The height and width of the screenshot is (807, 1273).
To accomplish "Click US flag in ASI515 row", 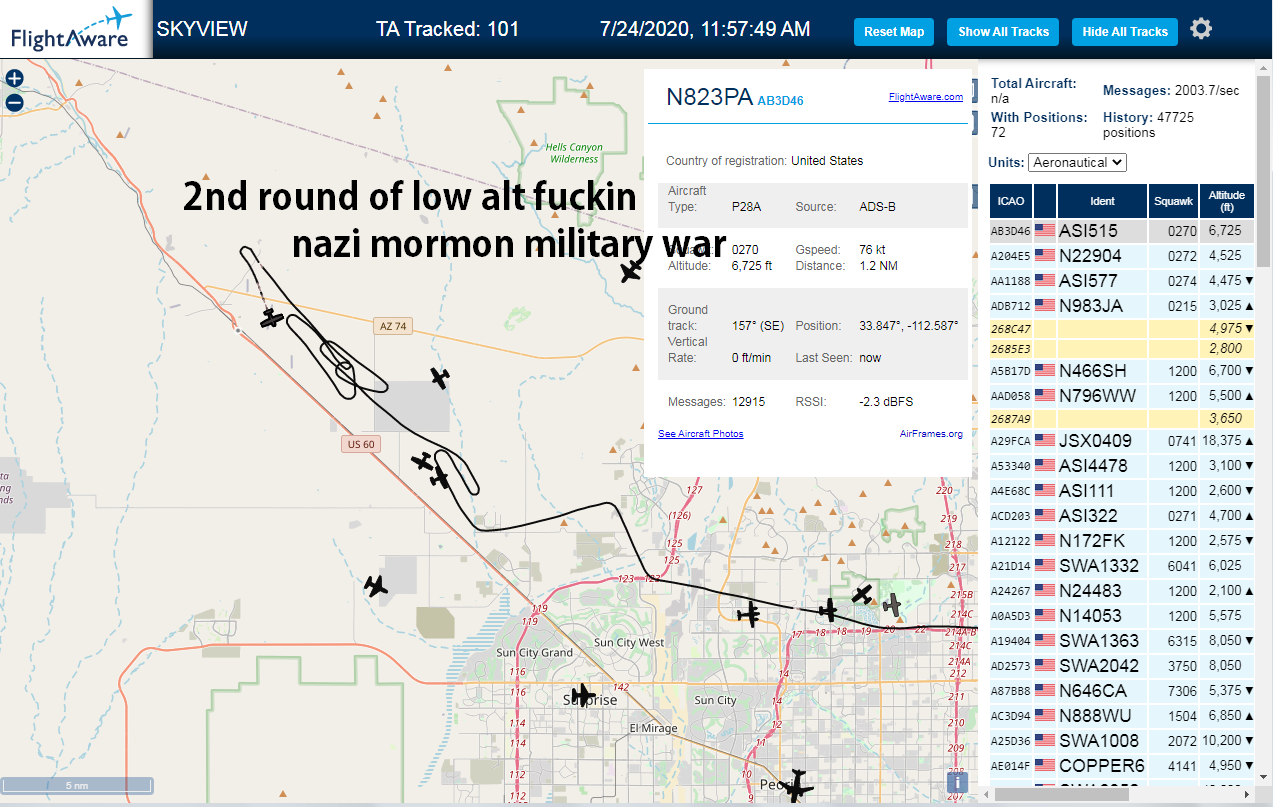I will point(1045,231).
